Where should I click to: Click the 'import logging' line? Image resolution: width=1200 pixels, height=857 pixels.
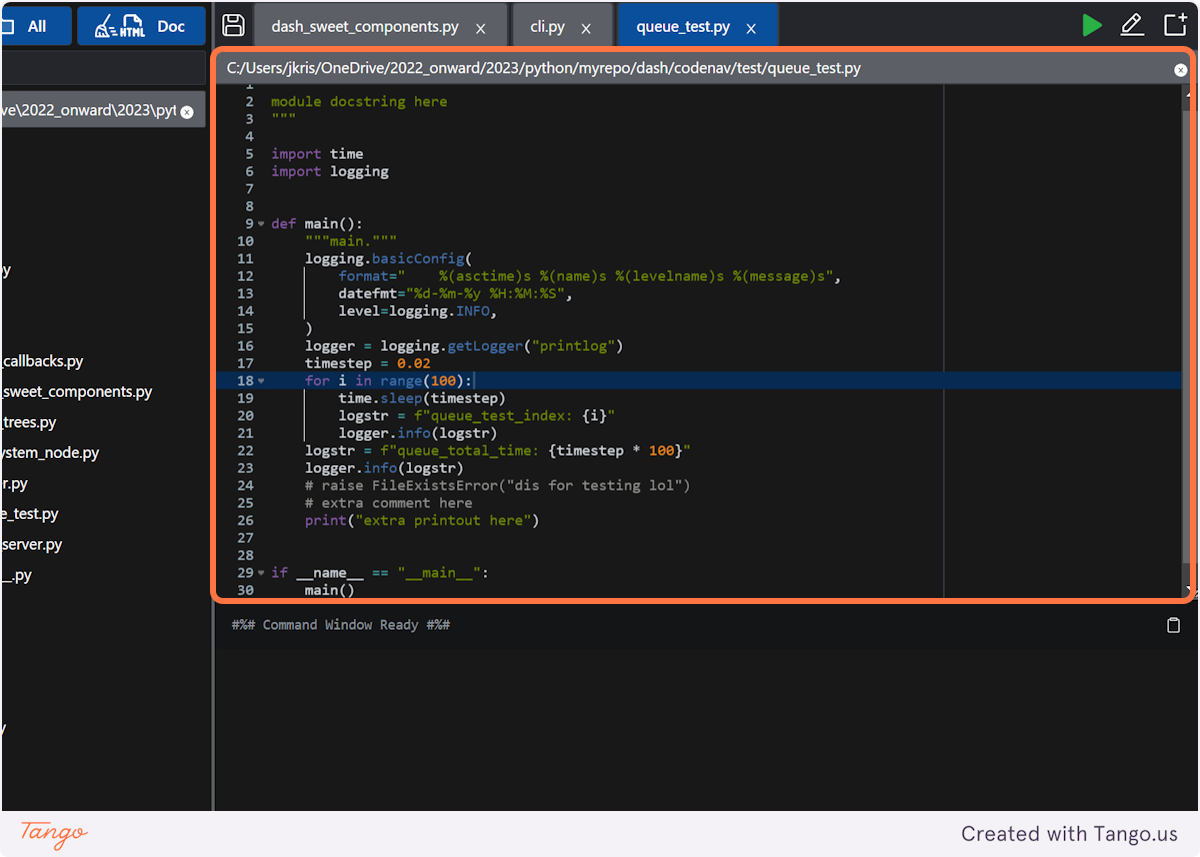point(330,171)
